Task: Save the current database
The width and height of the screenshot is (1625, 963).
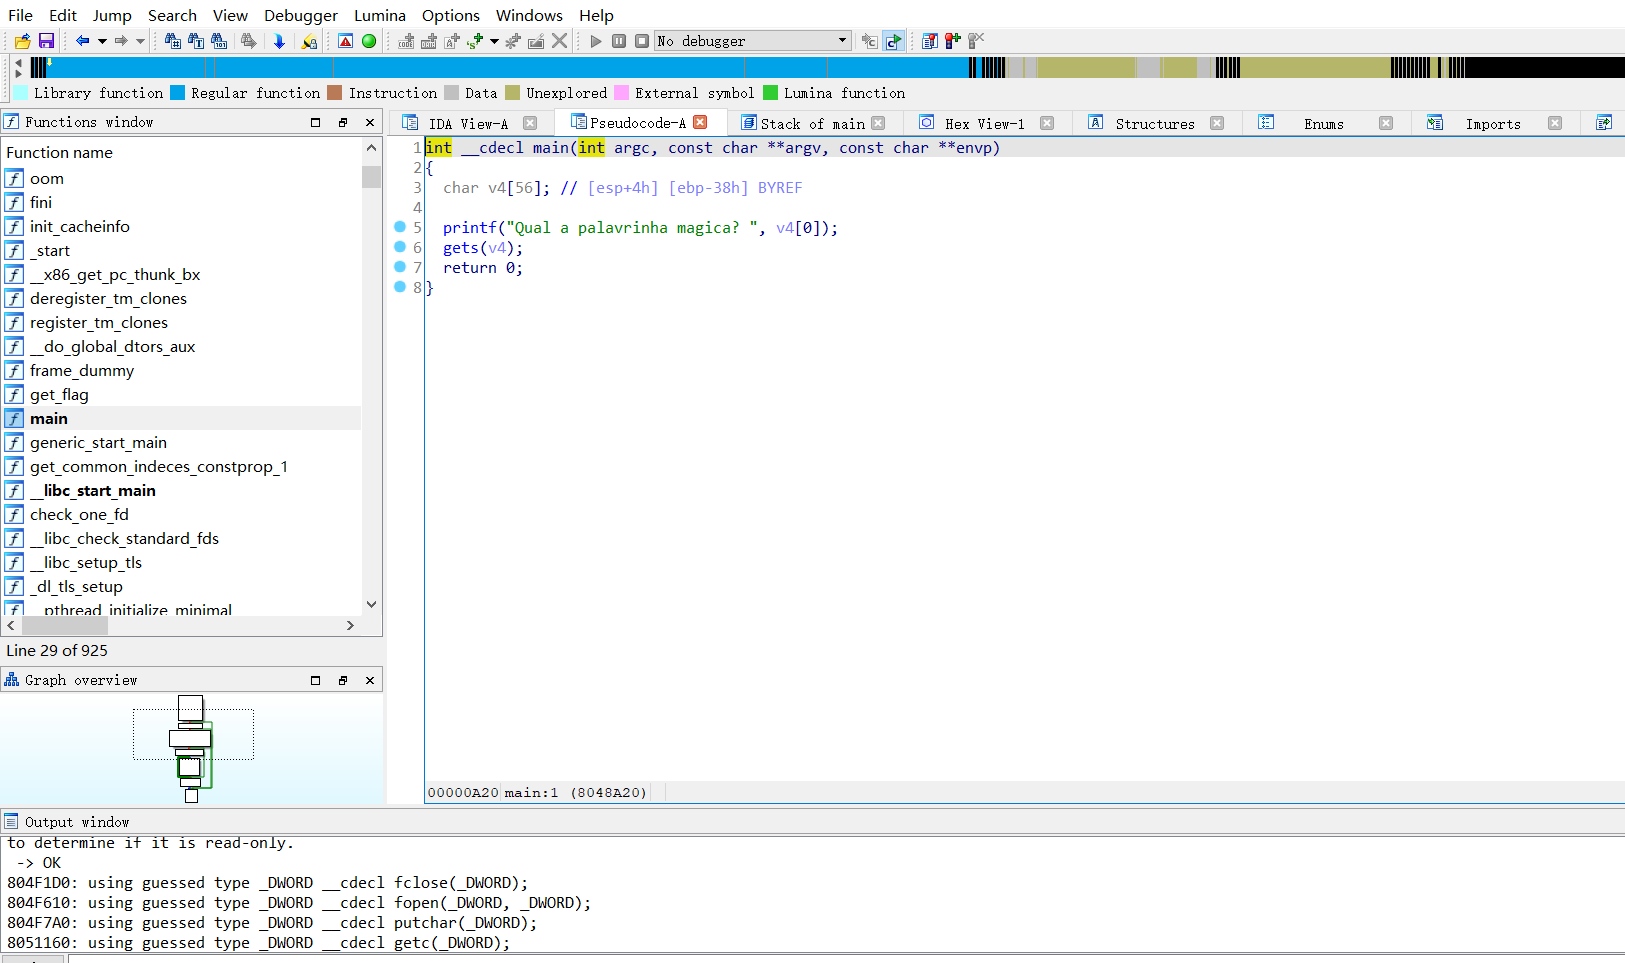Action: tap(46, 41)
